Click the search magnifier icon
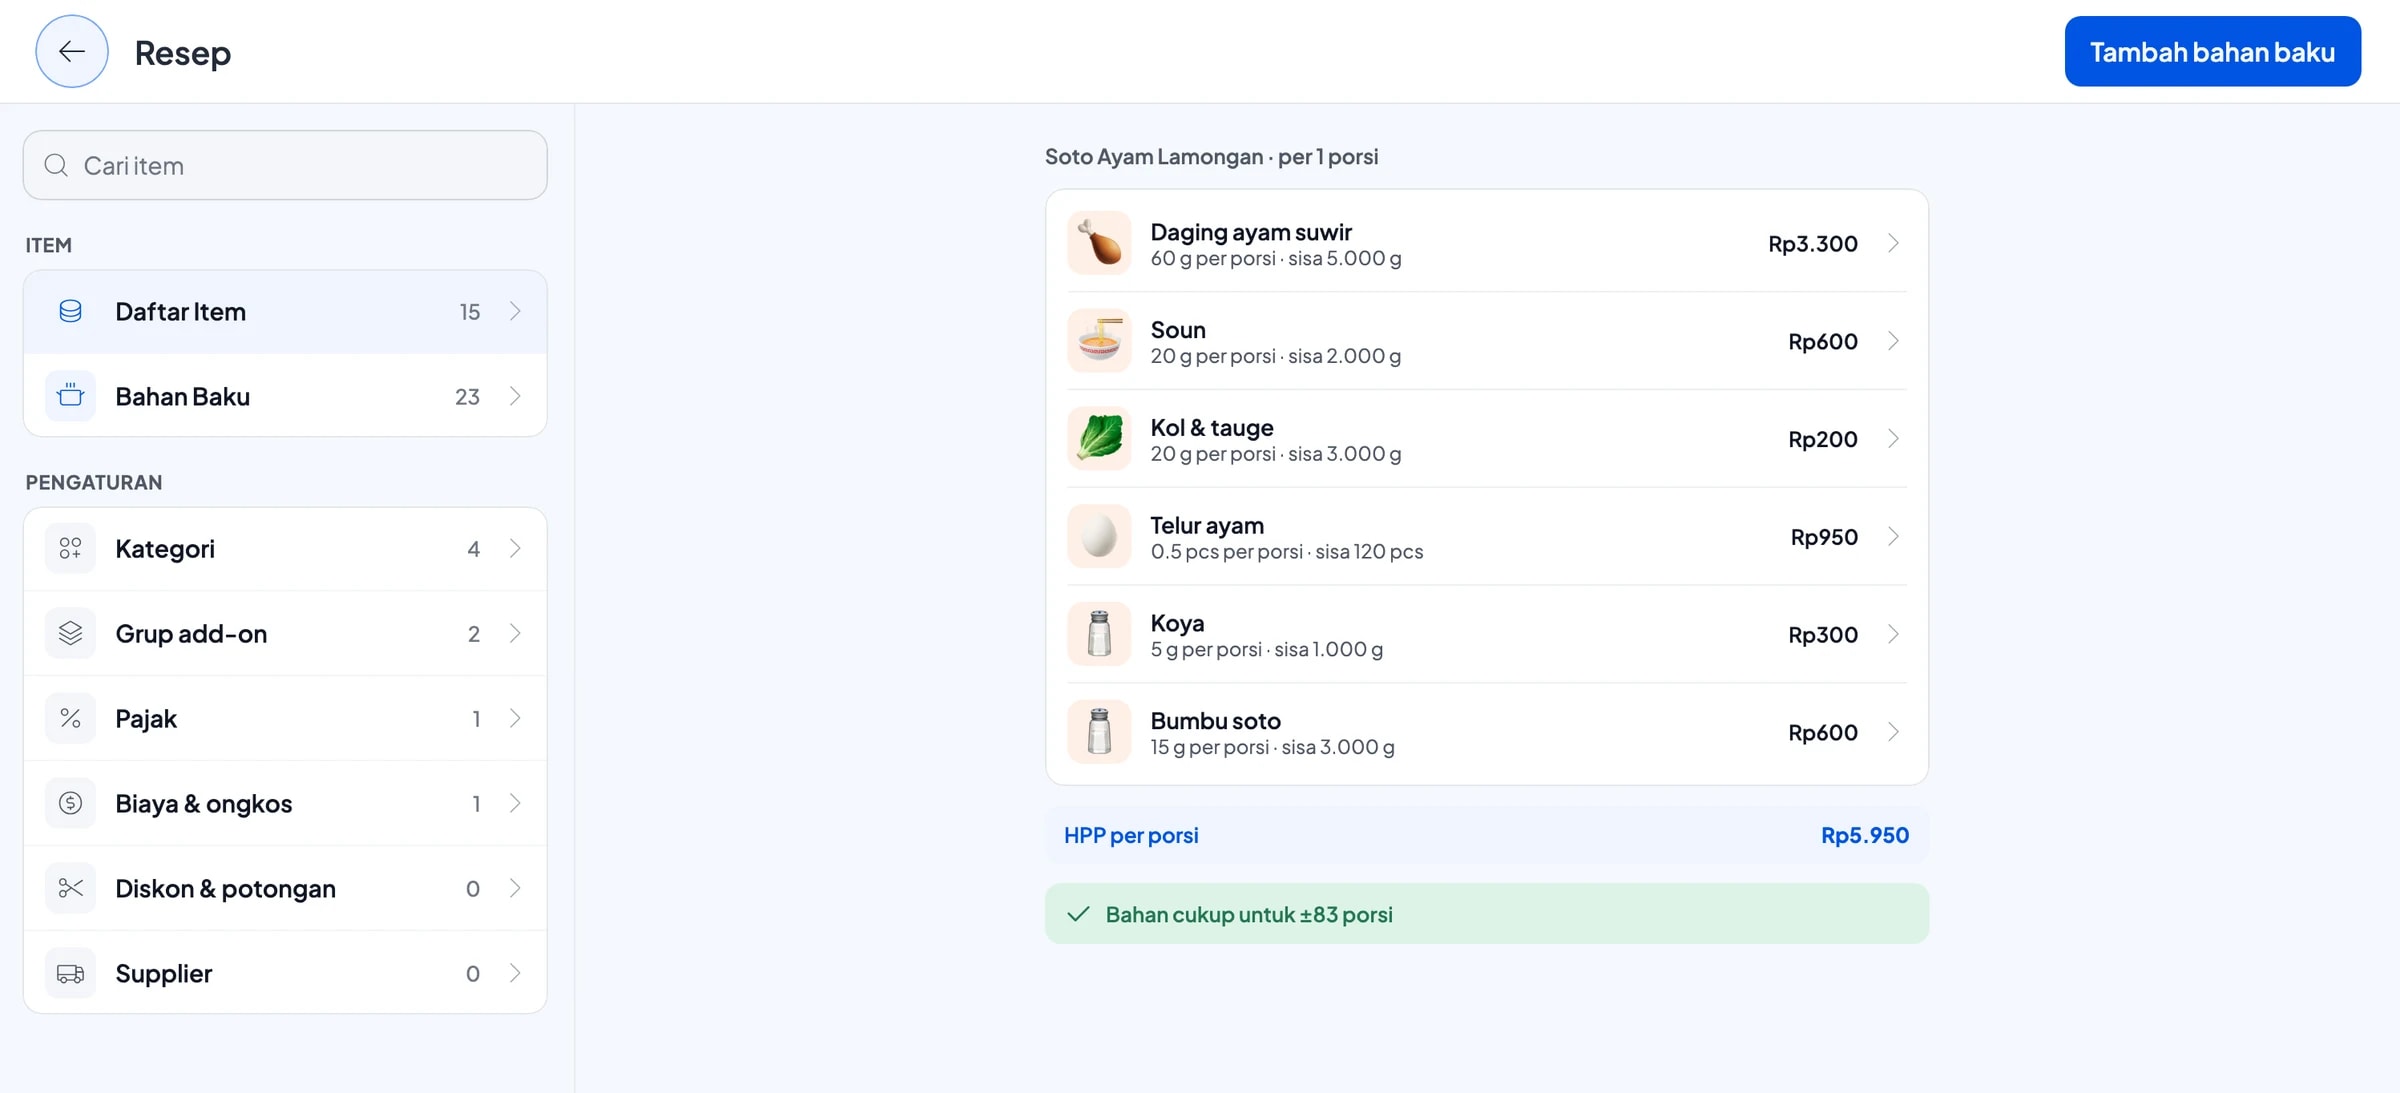The image size is (2400, 1093). pos(57,165)
